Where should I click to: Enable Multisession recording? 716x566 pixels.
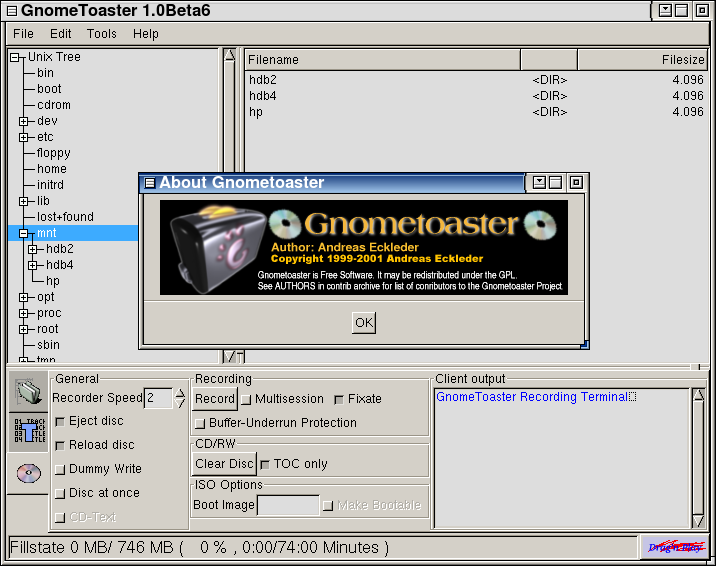[x=246, y=399]
